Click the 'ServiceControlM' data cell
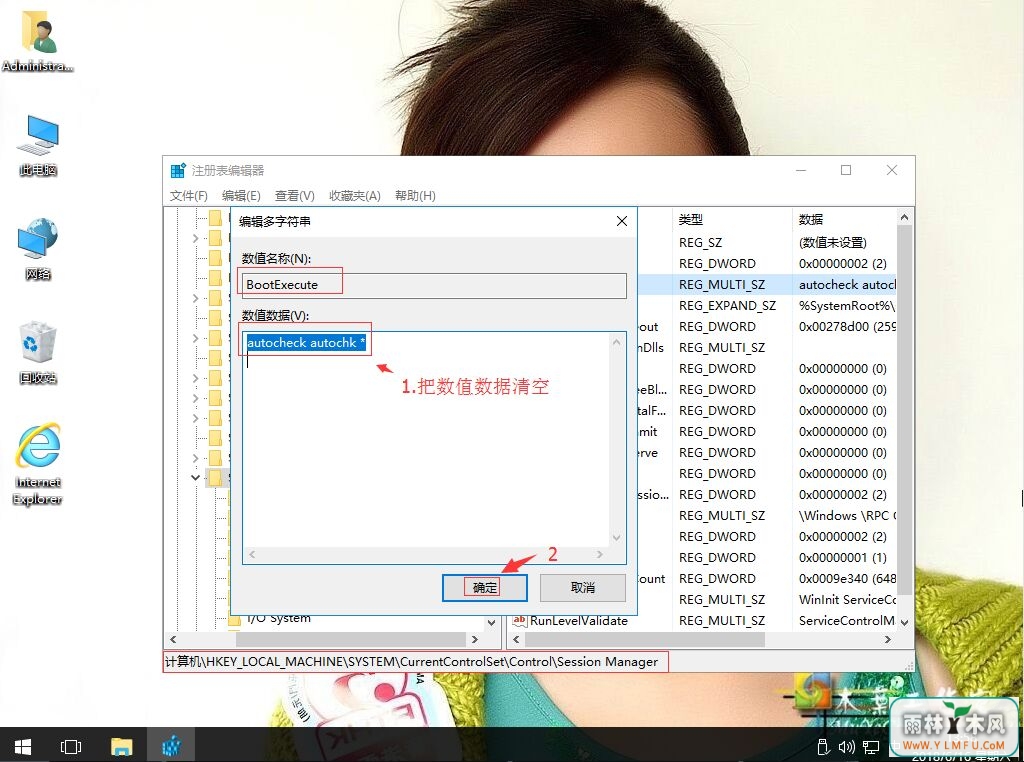 tap(847, 620)
